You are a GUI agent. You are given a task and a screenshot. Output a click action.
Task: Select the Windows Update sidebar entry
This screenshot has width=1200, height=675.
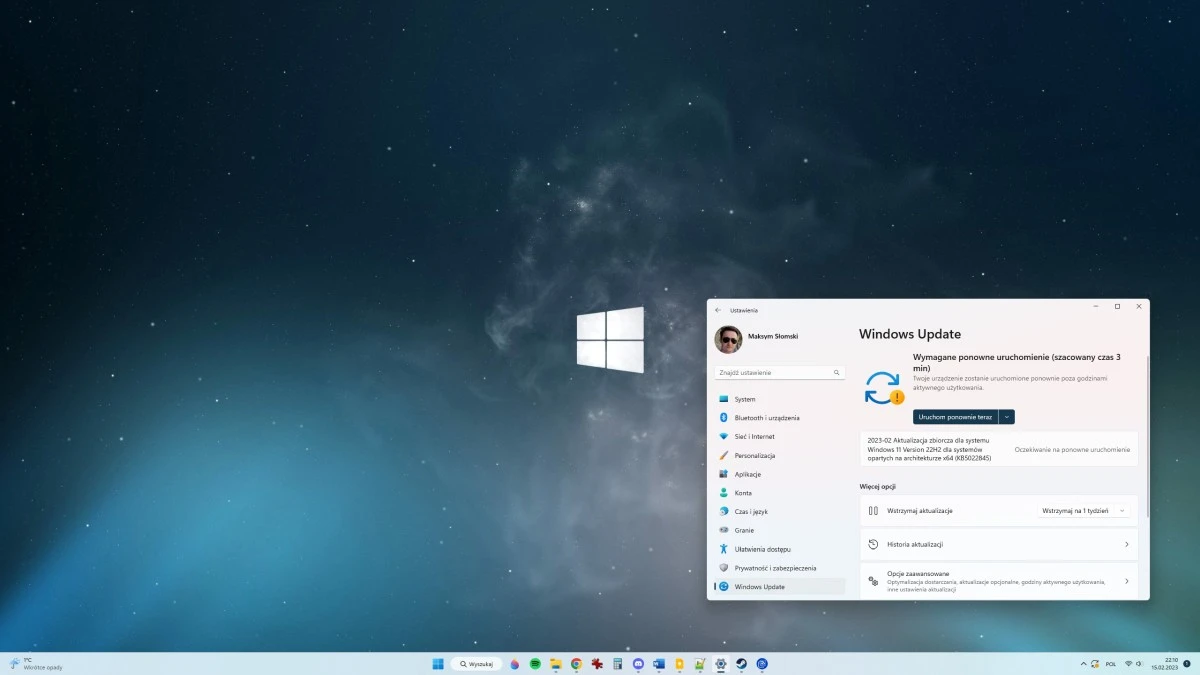761,586
